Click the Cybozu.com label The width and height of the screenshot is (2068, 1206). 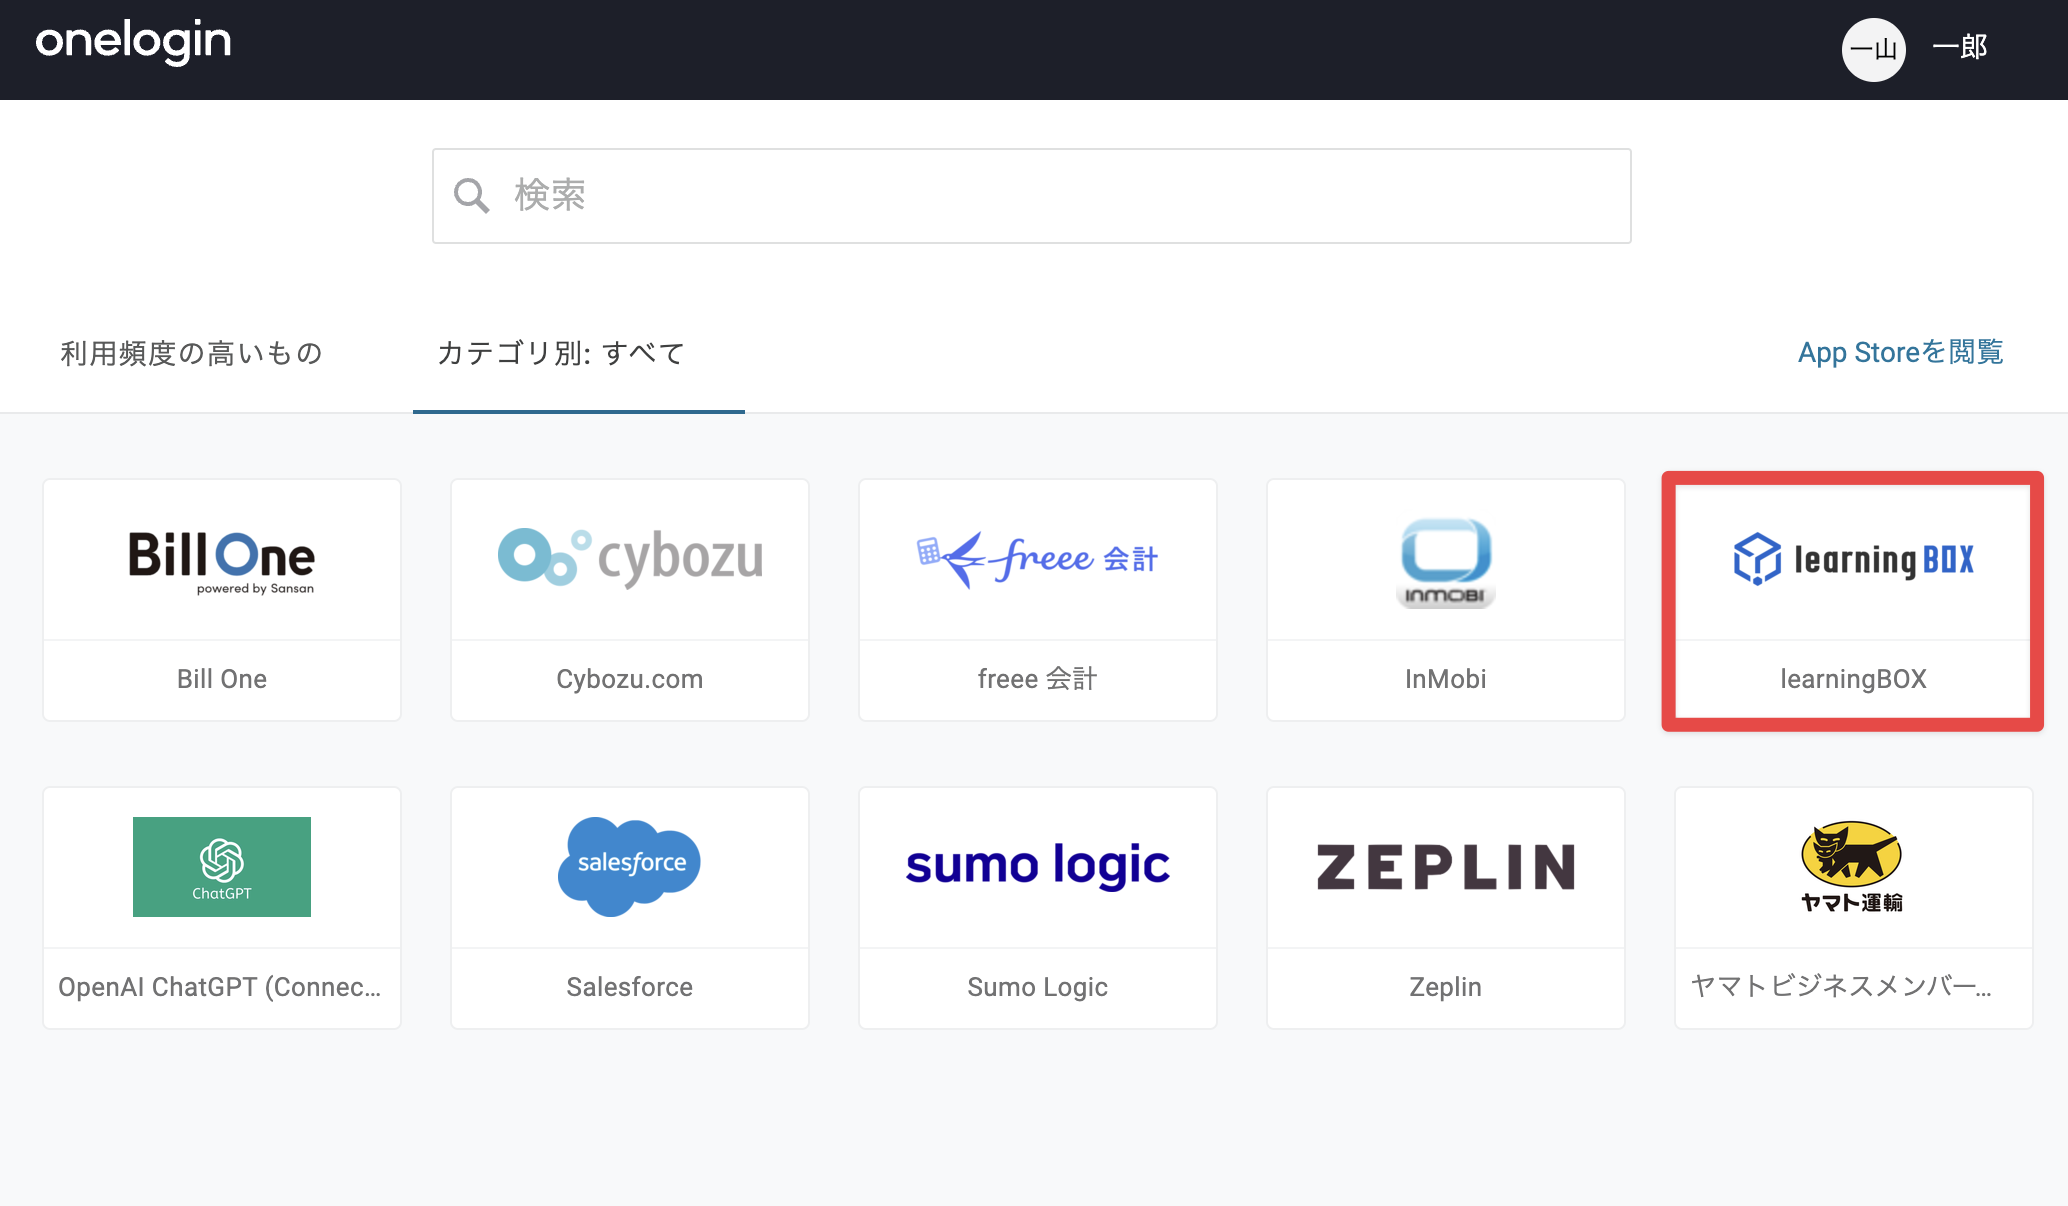coord(630,679)
